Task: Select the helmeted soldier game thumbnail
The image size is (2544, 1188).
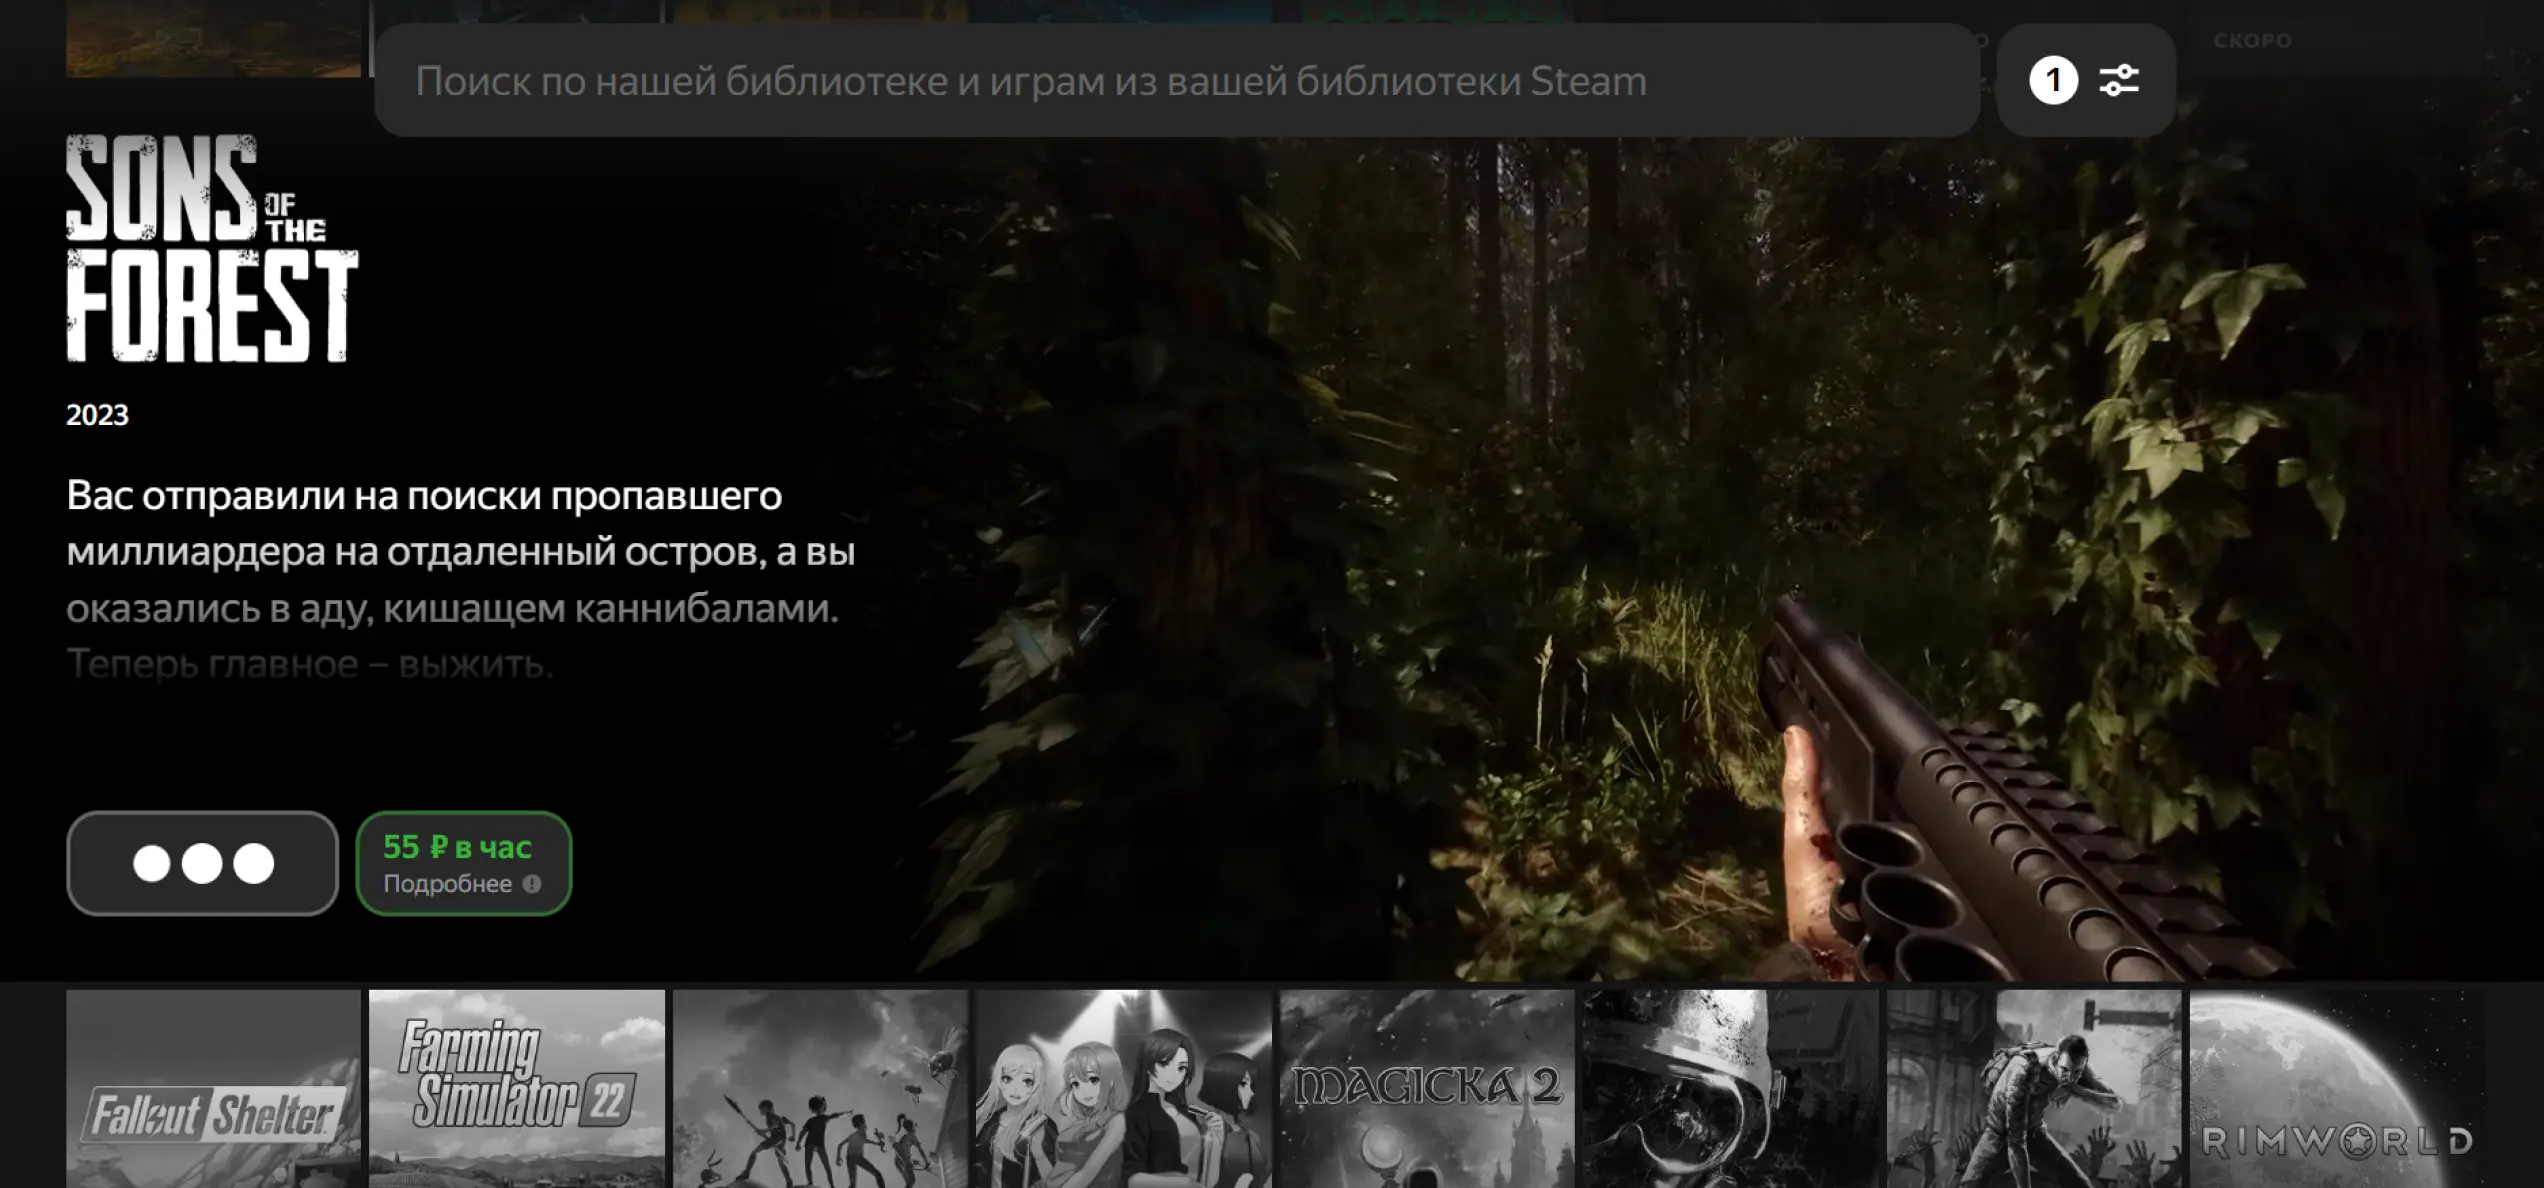Action: click(x=1730, y=1088)
